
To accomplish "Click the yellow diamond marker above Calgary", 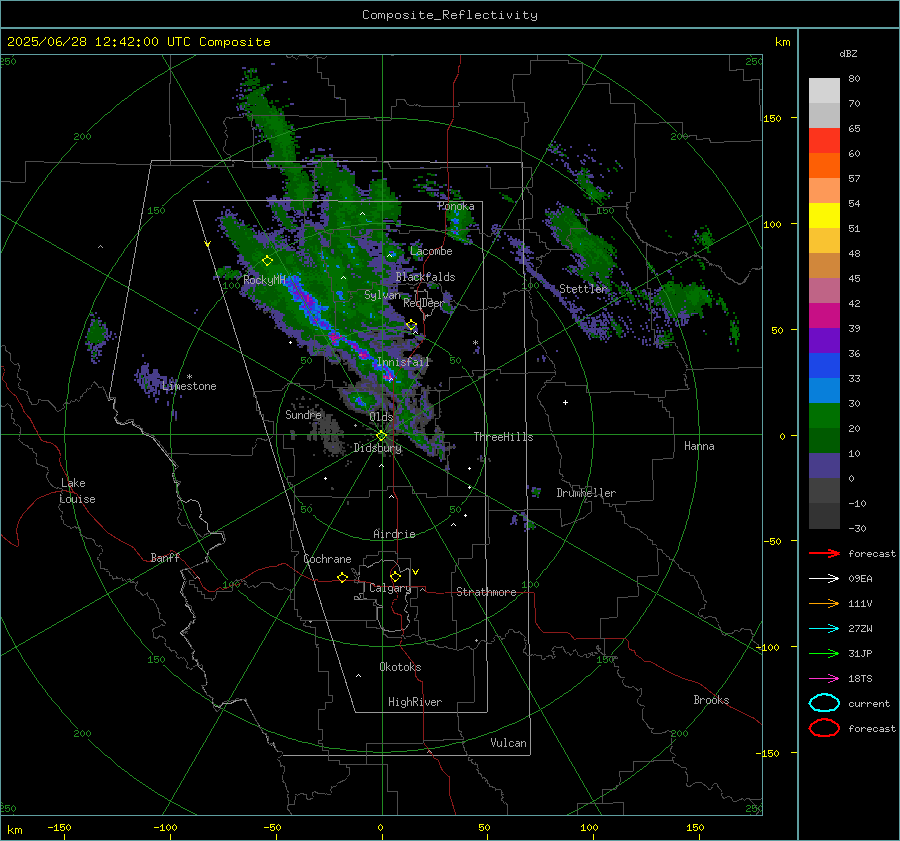I will (x=395, y=576).
